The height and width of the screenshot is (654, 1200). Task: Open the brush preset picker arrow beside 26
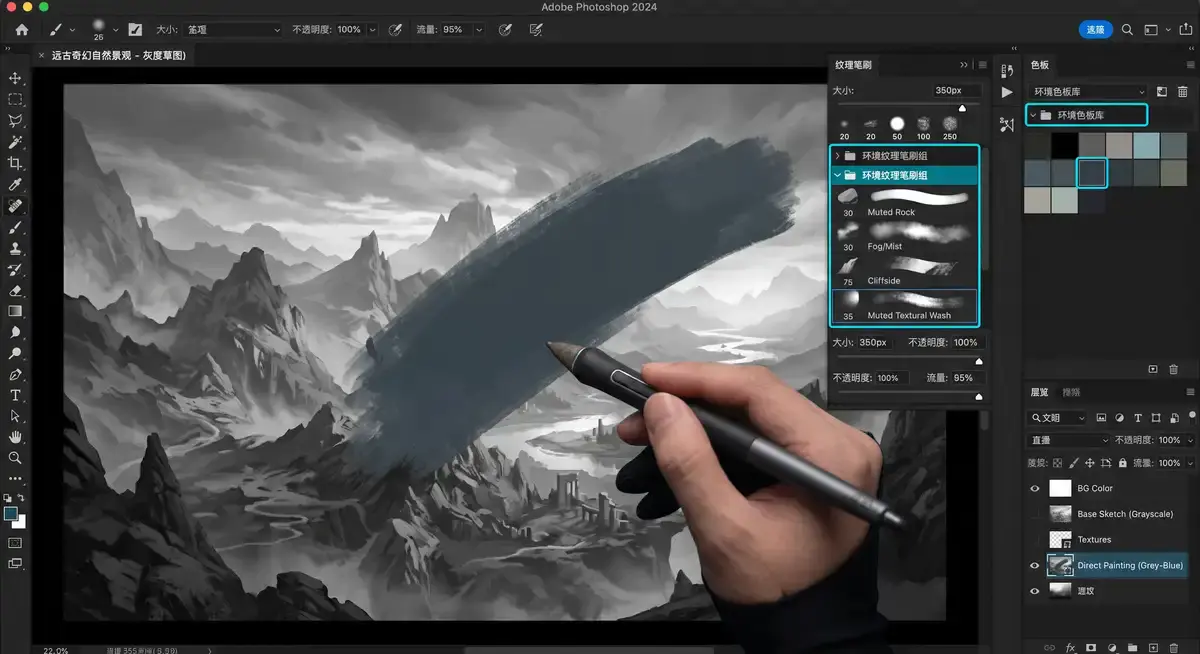tap(116, 30)
